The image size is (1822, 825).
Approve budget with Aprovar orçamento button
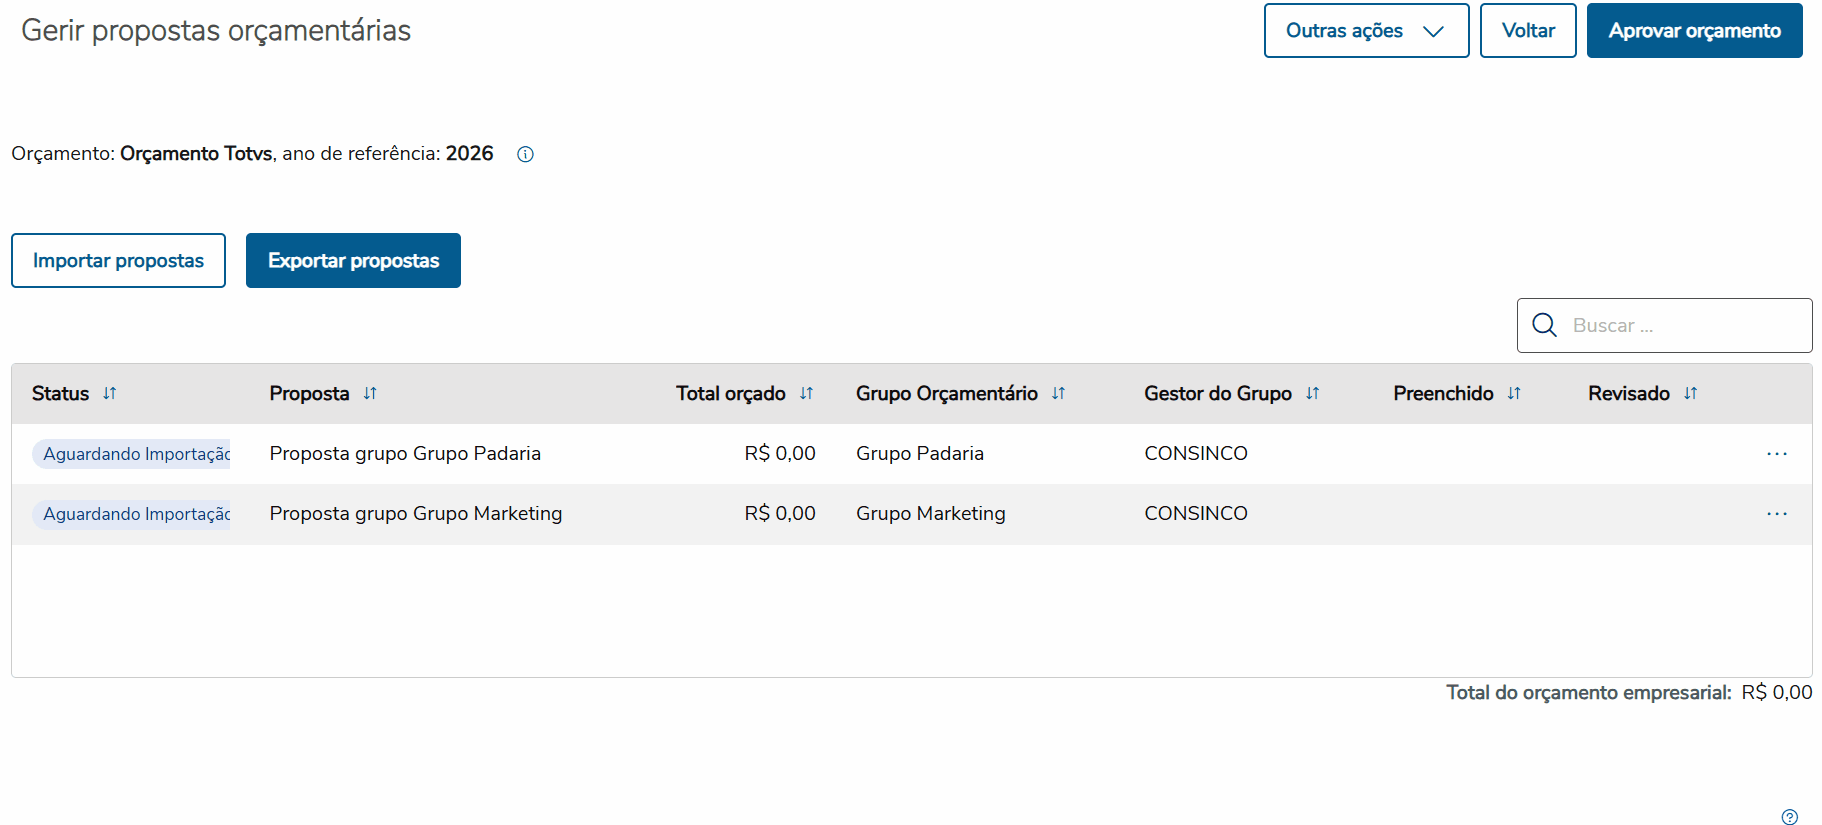coord(1694,31)
